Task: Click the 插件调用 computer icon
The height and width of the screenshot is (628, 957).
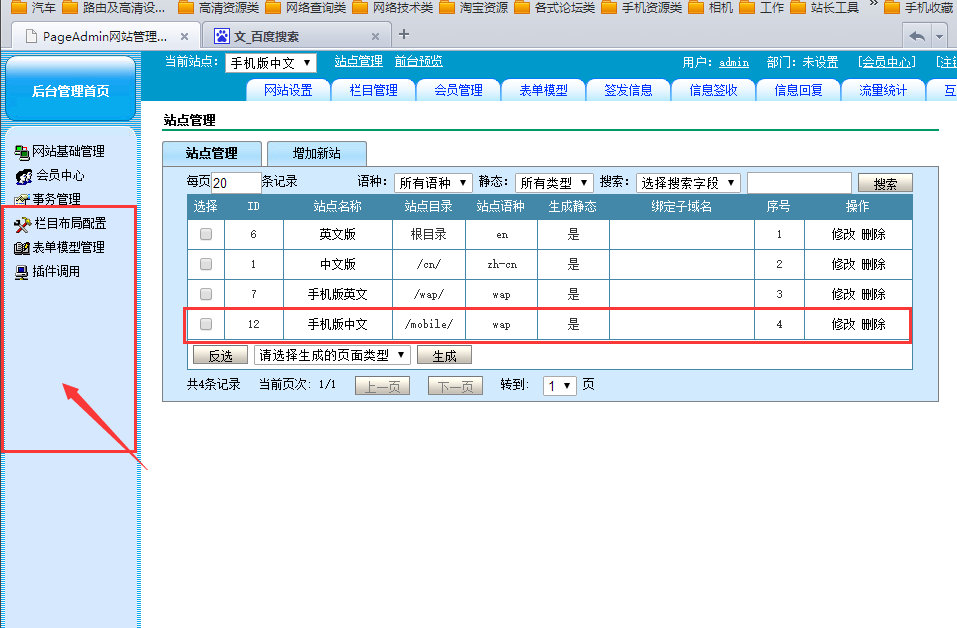Action: (22, 272)
